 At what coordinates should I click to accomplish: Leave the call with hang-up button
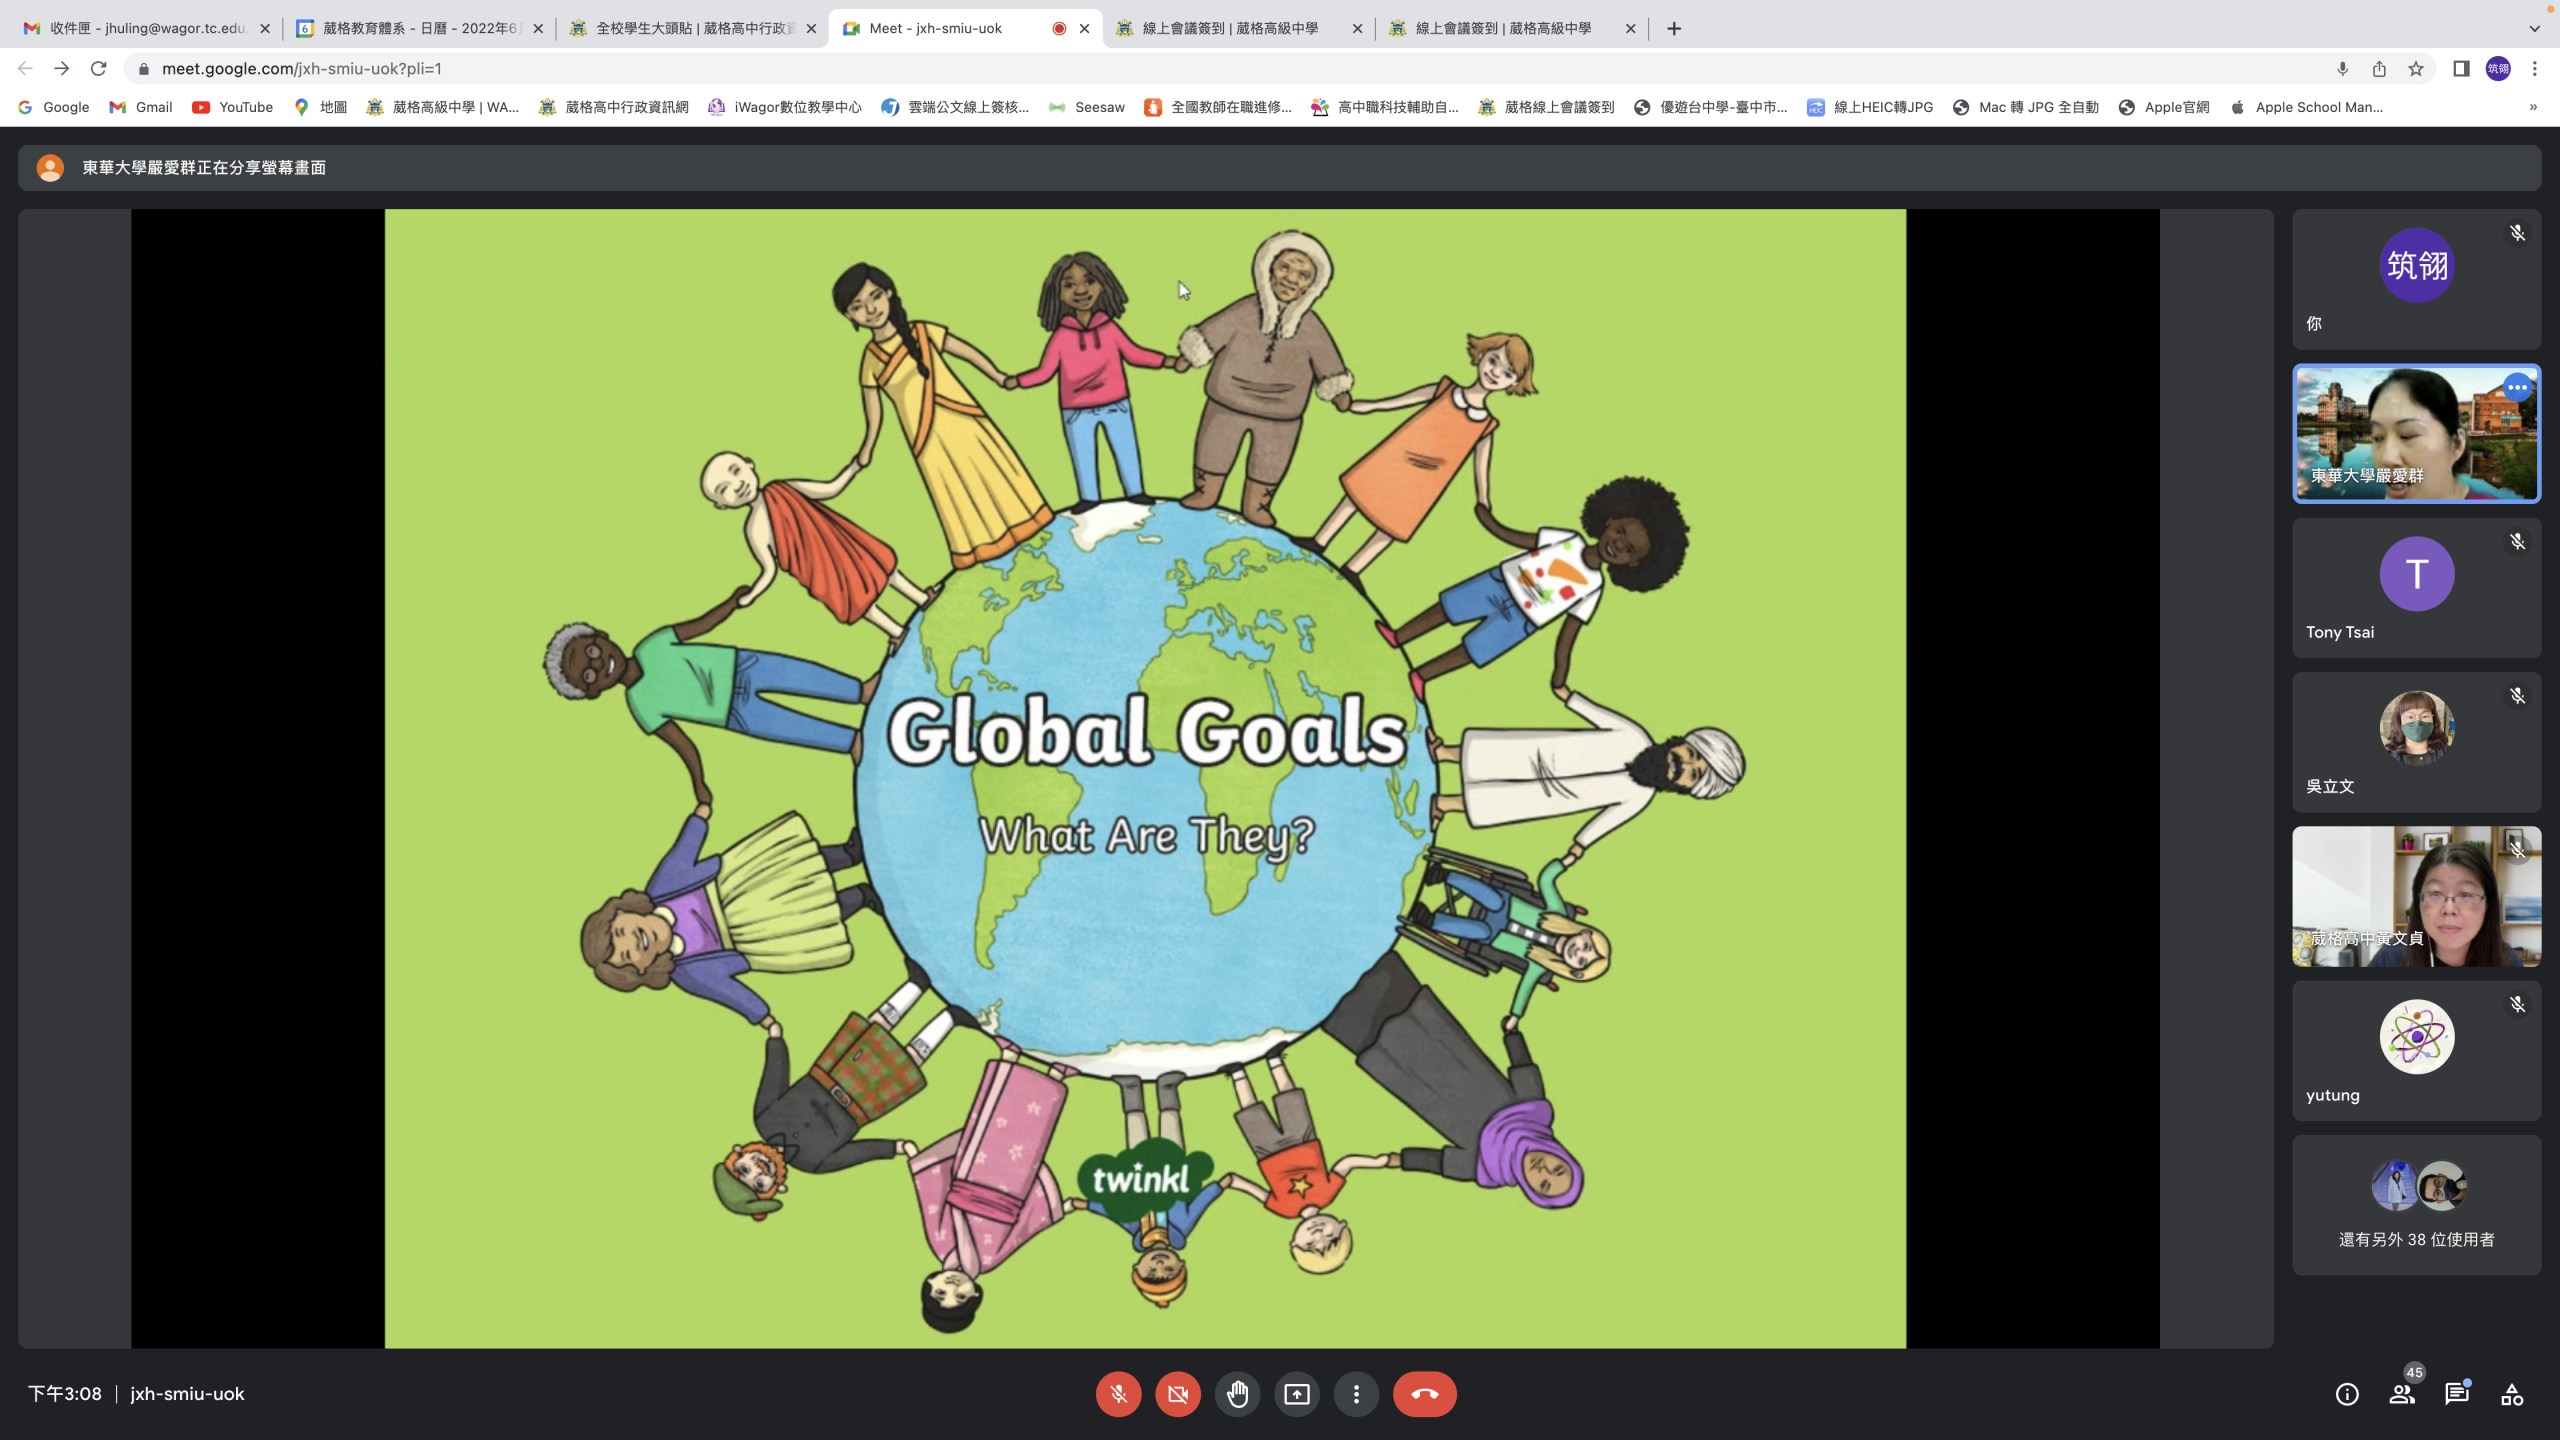click(x=1424, y=1394)
